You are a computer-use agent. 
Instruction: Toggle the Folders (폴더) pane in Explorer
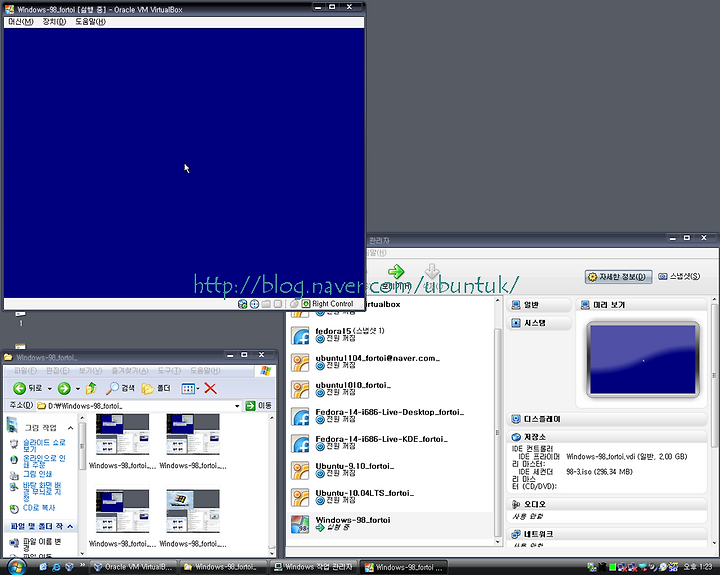click(156, 389)
